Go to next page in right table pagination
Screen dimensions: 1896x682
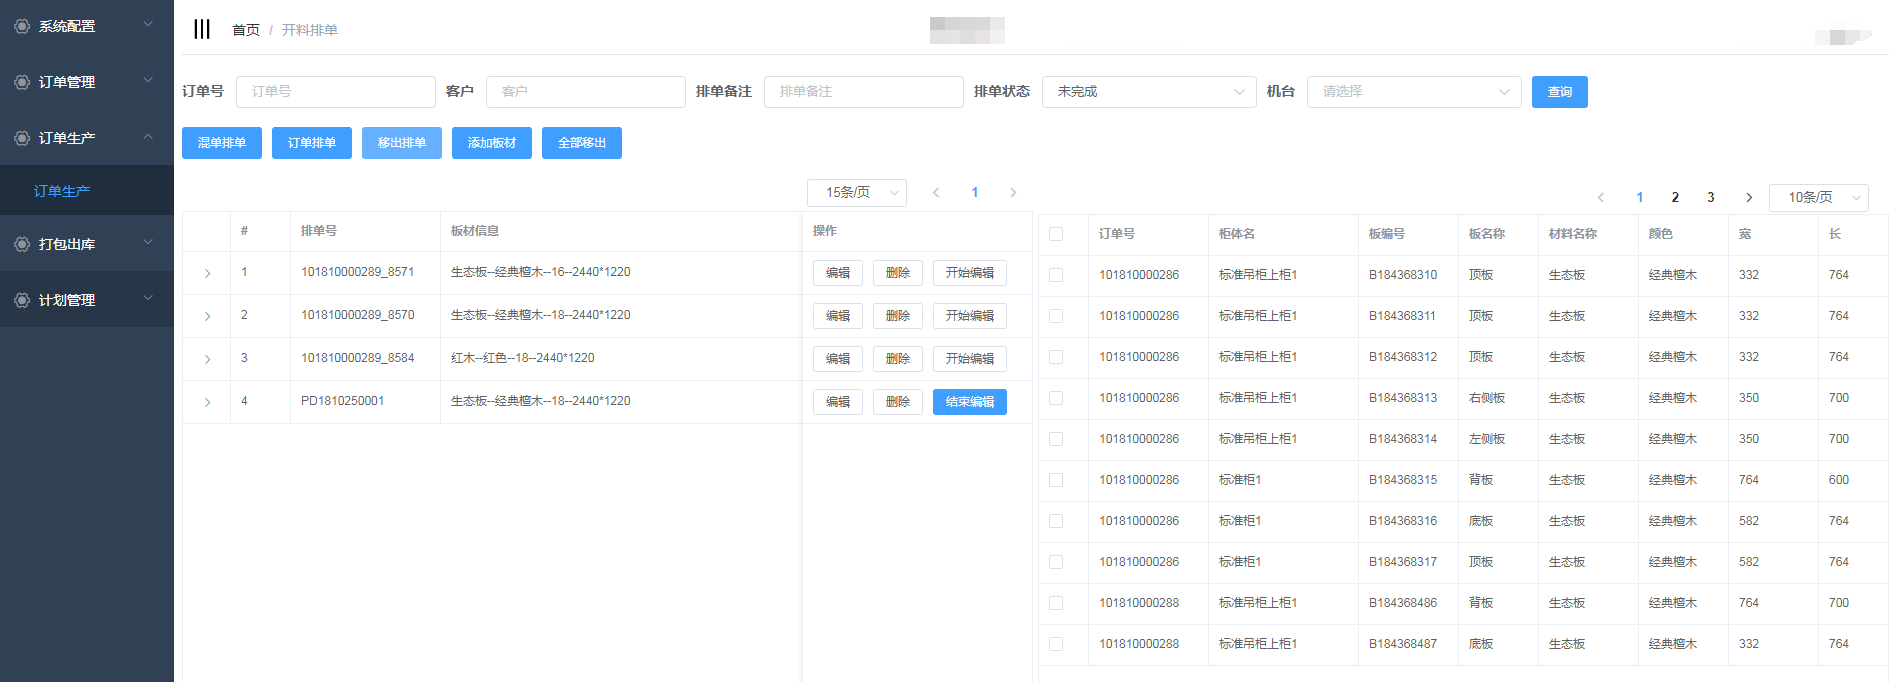[x=1748, y=198]
